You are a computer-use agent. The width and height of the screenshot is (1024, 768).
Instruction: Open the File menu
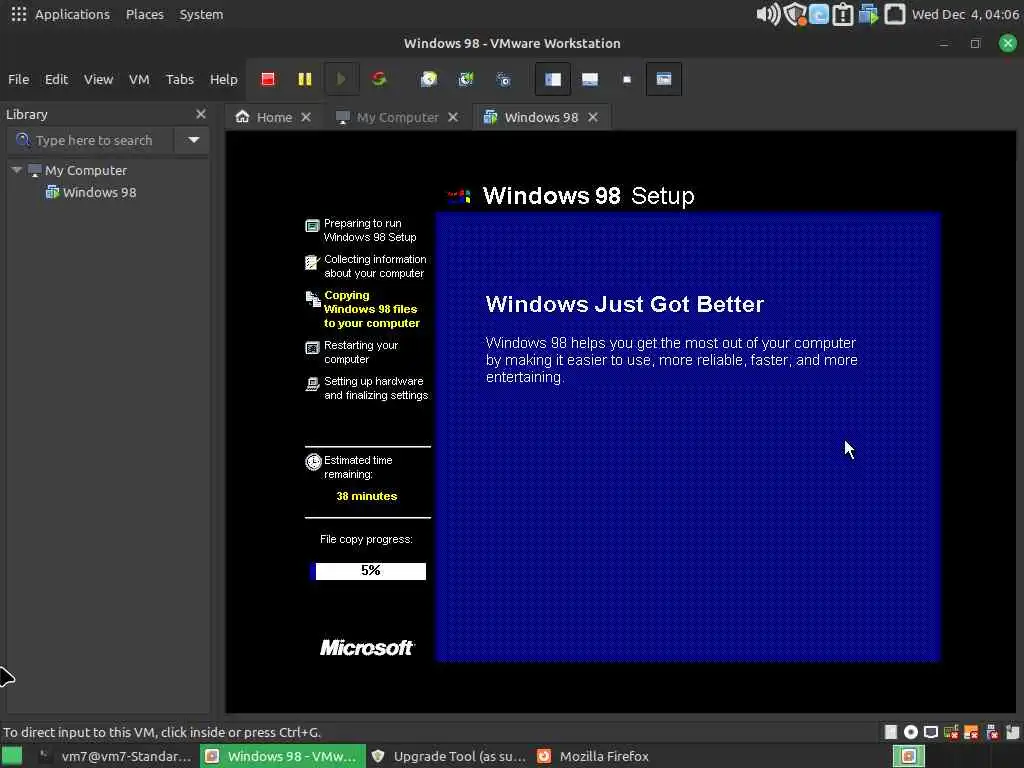point(18,79)
